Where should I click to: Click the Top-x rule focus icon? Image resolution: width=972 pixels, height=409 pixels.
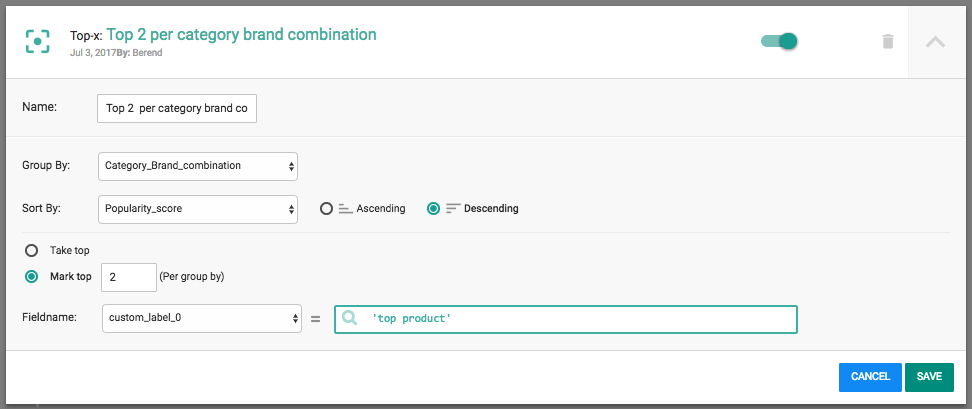[37, 41]
